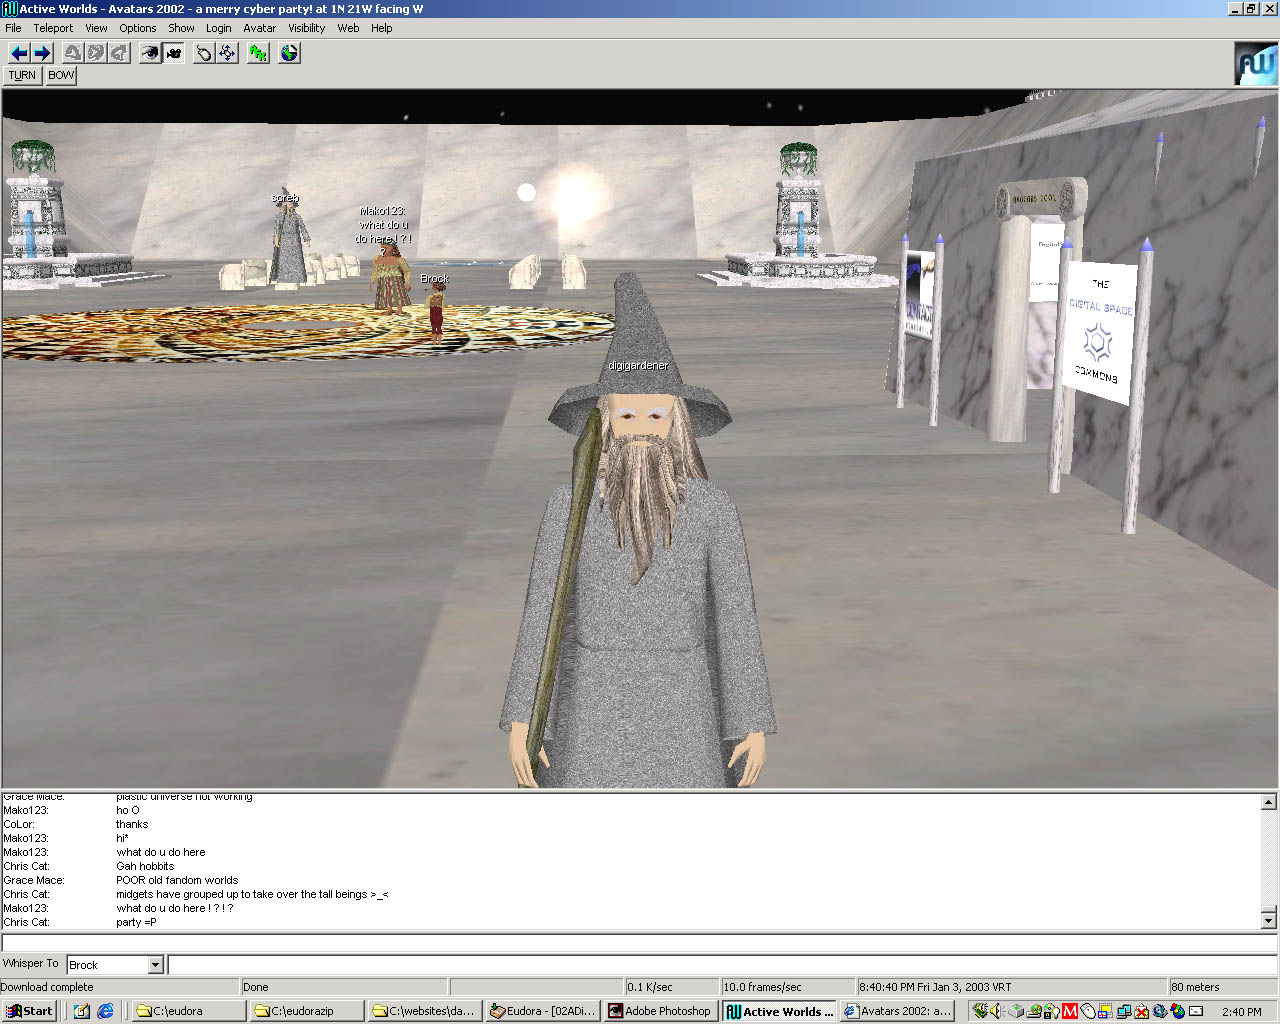Click the Internet Explorer quick launch icon
The height and width of the screenshot is (1024, 1280).
(x=105, y=1011)
